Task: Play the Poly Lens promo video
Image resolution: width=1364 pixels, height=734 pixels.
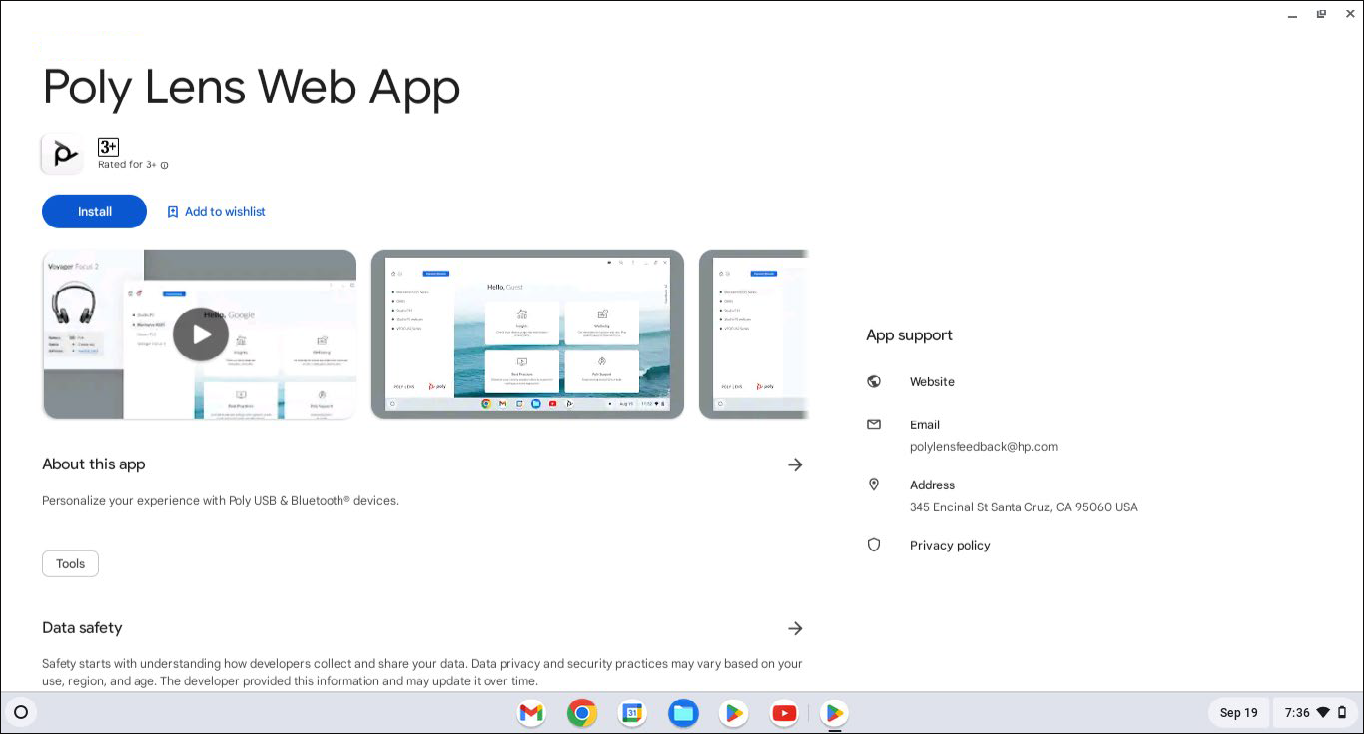Action: pos(200,334)
